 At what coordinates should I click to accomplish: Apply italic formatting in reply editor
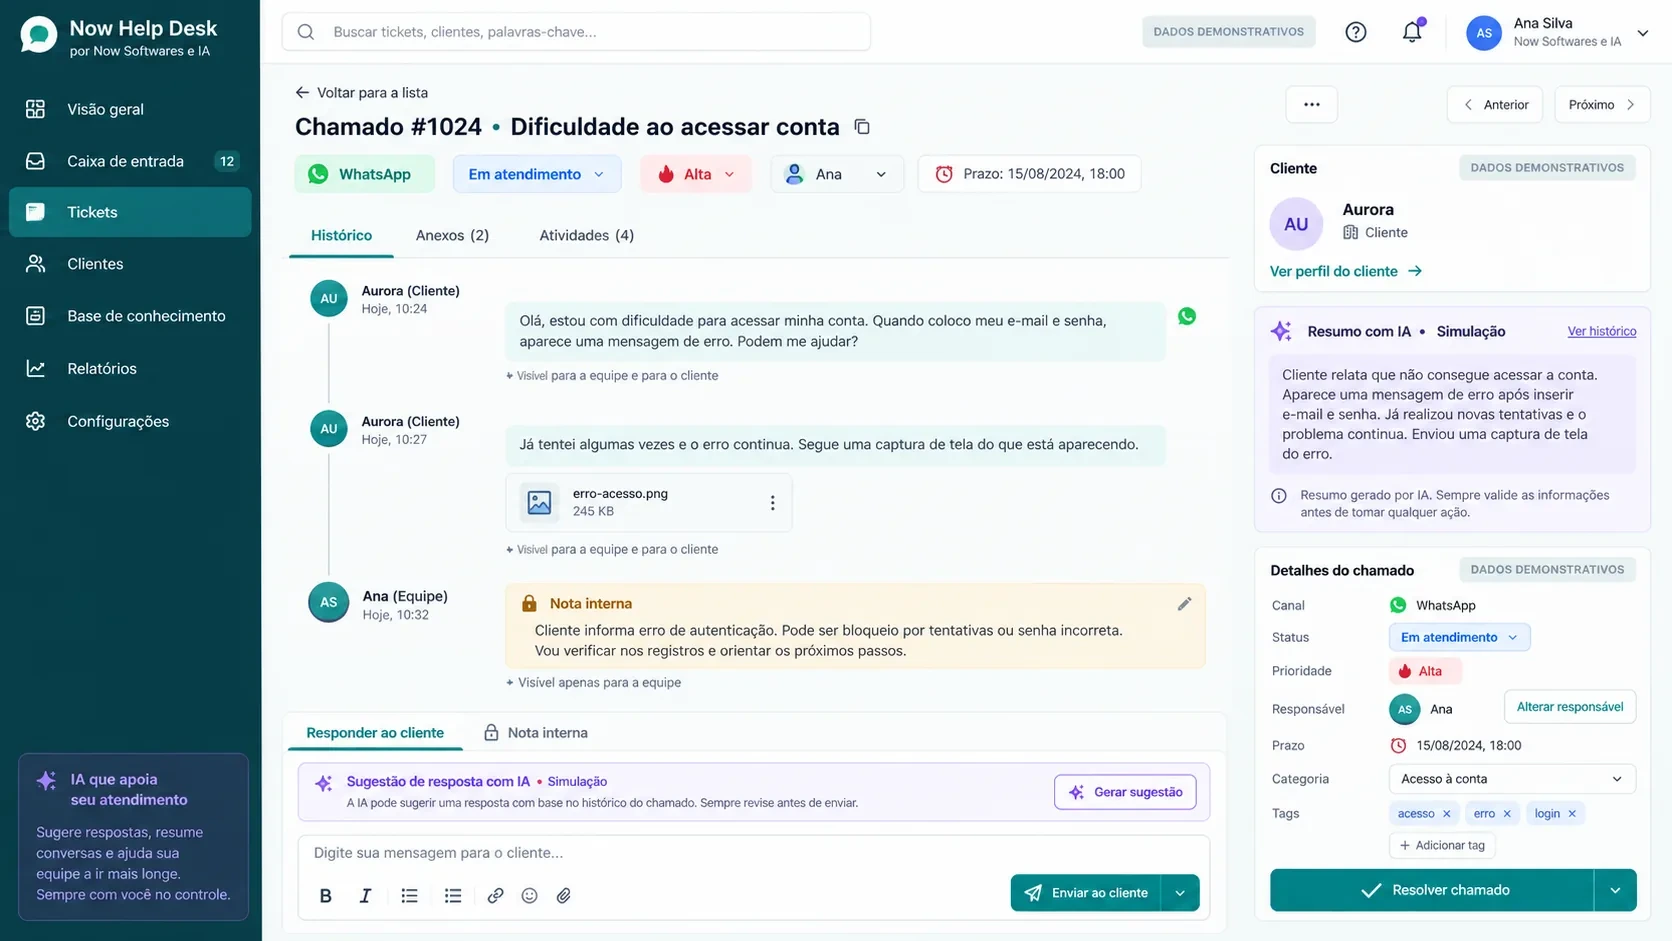(365, 896)
